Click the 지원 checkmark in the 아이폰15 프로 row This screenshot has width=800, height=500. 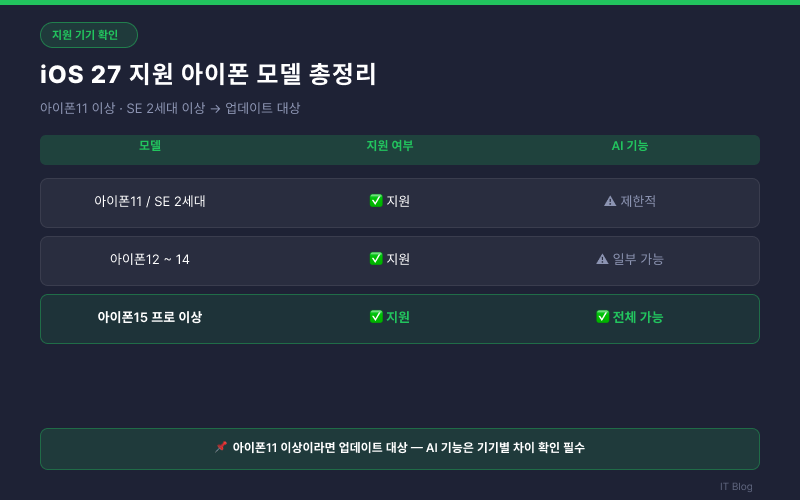coord(376,317)
